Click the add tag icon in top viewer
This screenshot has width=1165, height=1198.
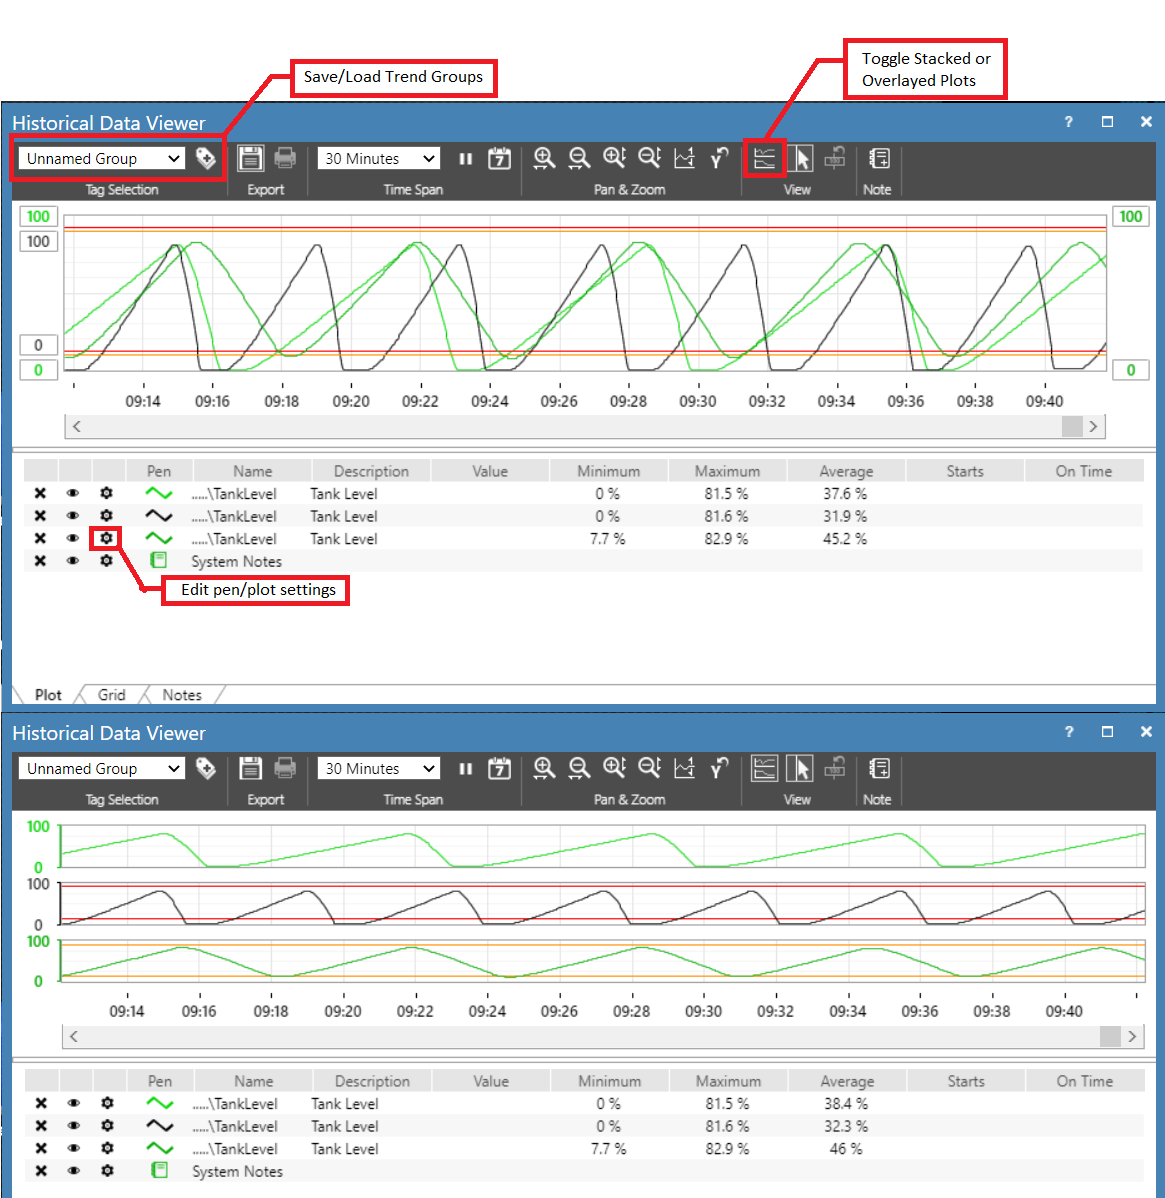205,158
